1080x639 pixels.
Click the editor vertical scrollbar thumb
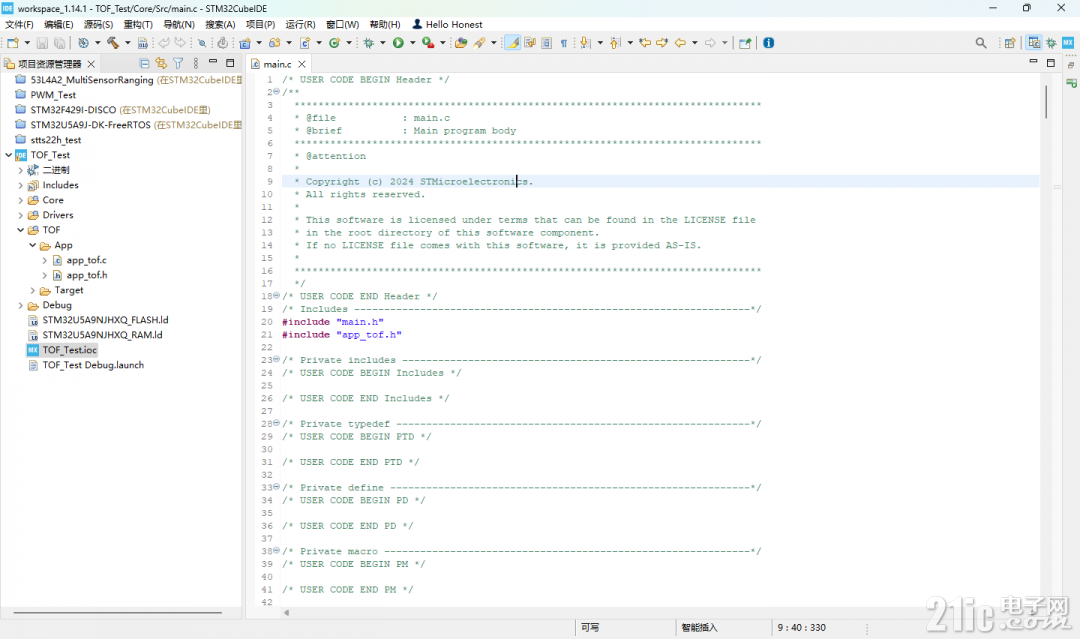click(x=1046, y=101)
